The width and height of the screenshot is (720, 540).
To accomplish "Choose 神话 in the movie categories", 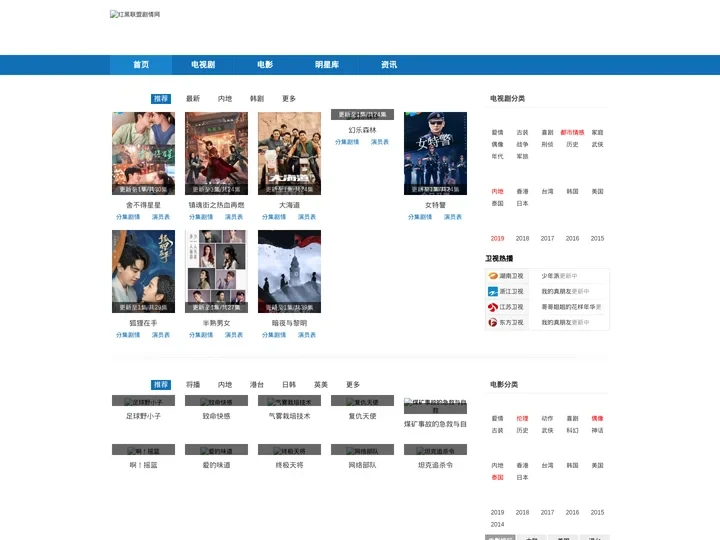I will coord(597,431).
